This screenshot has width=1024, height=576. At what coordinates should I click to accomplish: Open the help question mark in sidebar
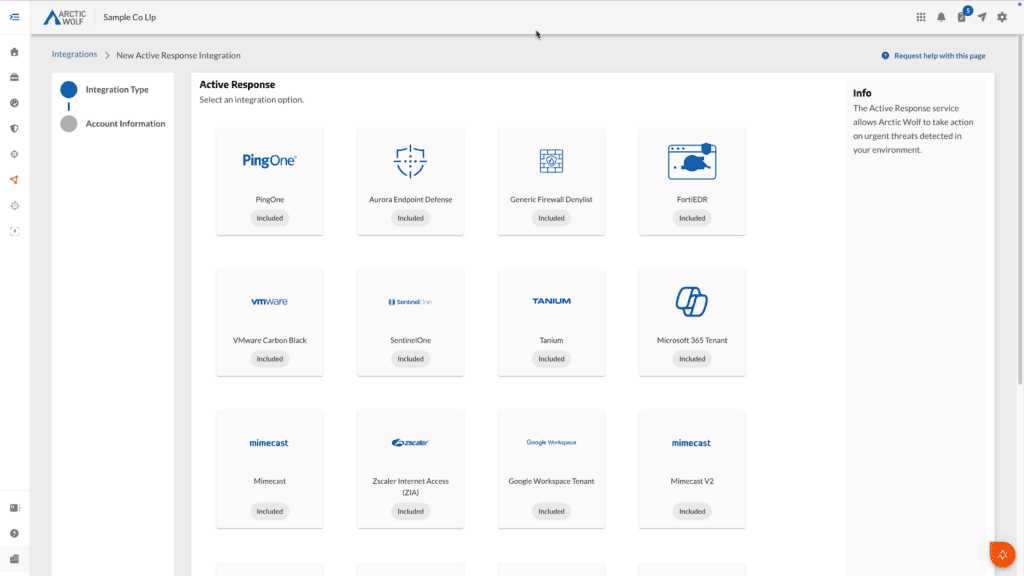[x=14, y=533]
